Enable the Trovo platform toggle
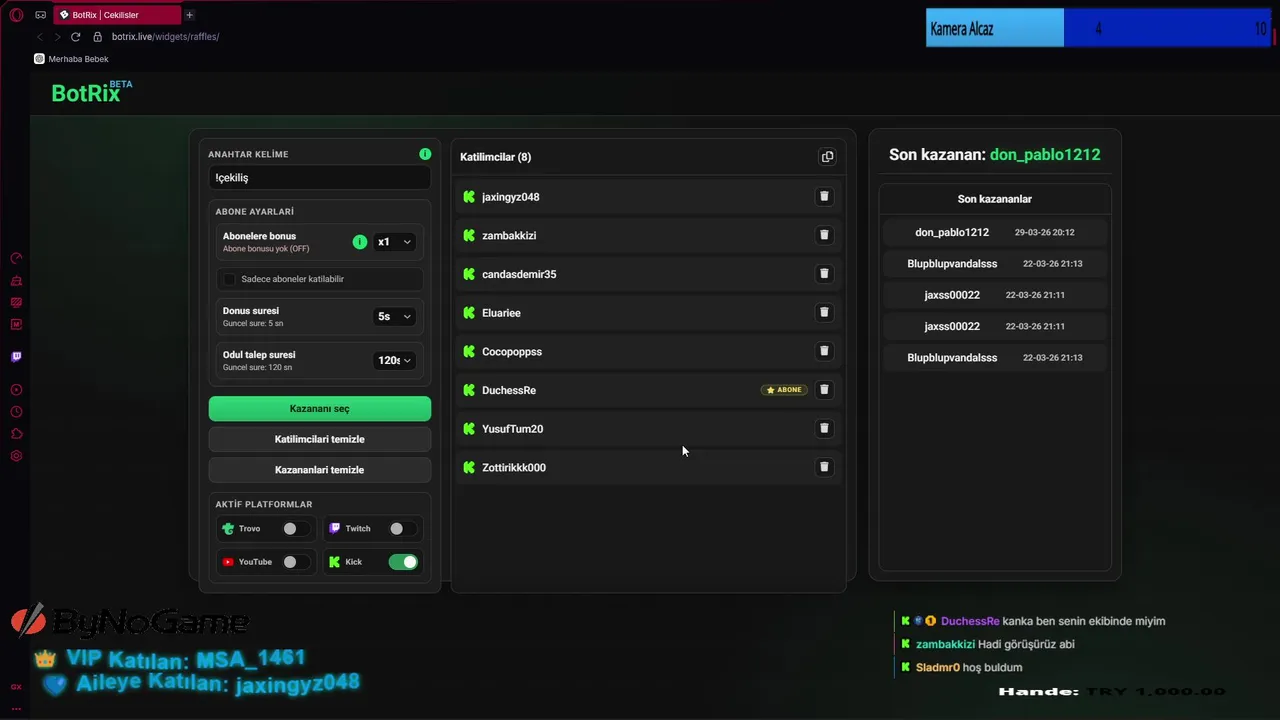This screenshot has height=720, width=1280. coord(295,529)
